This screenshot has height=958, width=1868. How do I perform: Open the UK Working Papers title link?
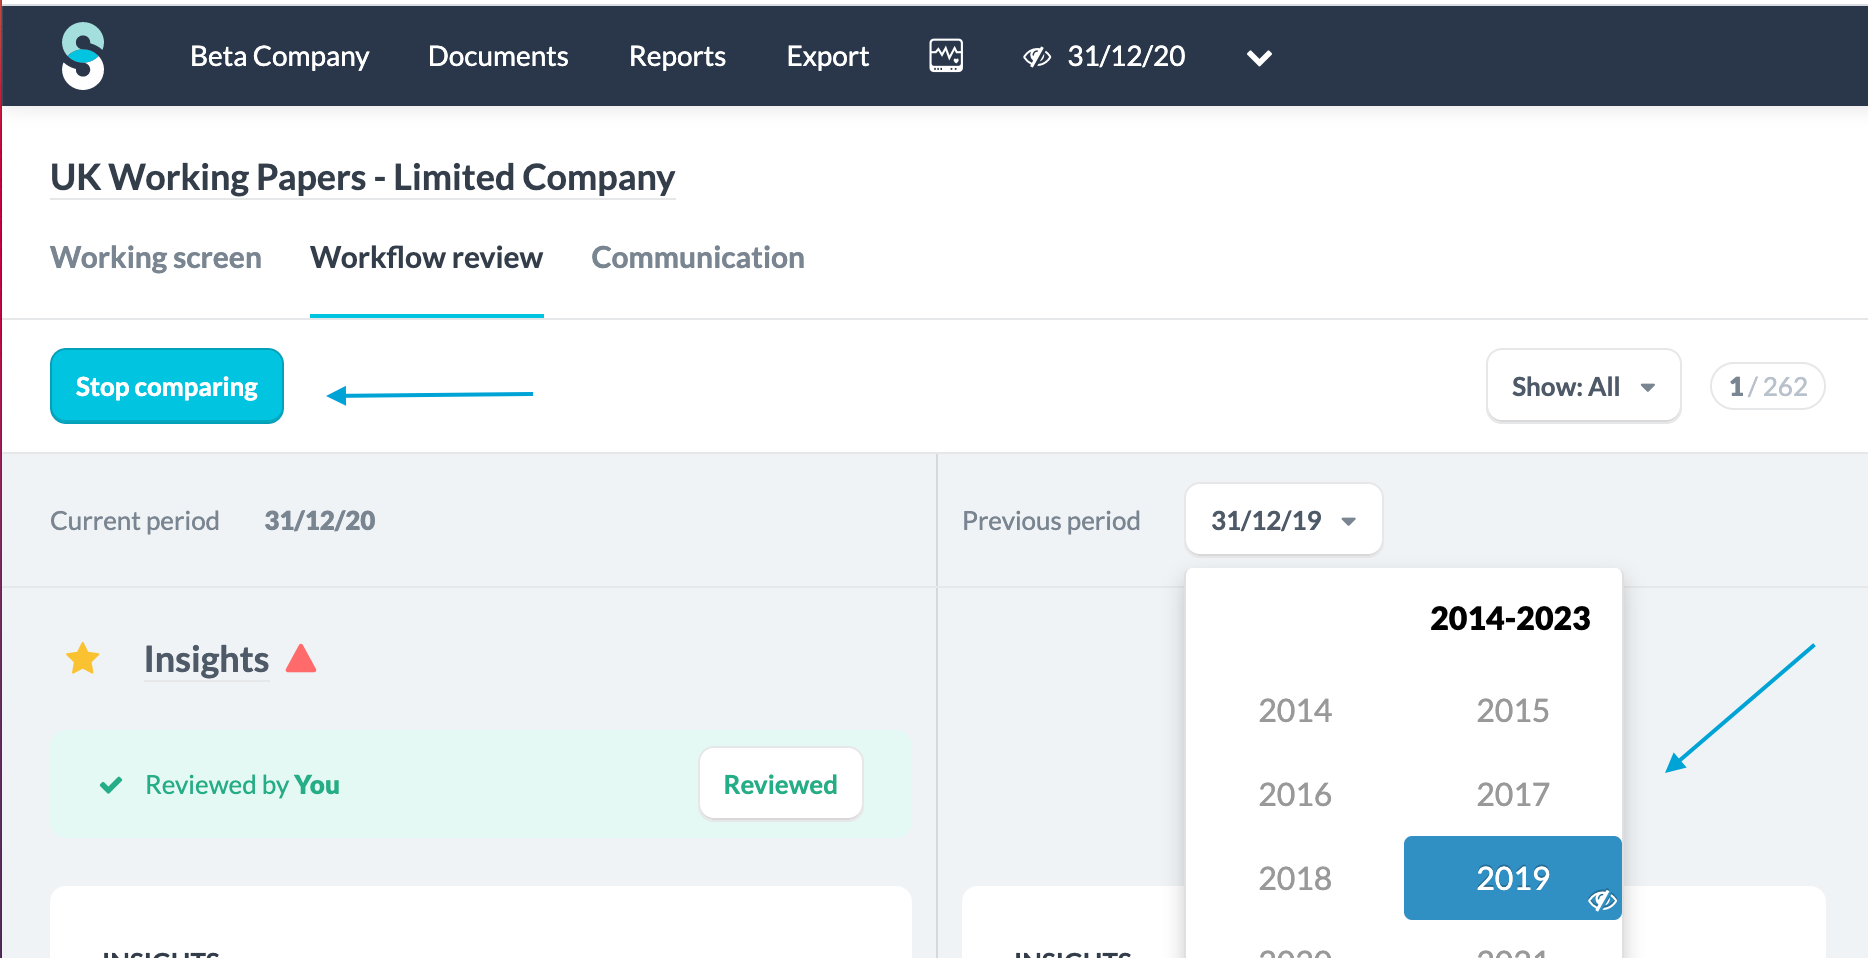point(362,178)
